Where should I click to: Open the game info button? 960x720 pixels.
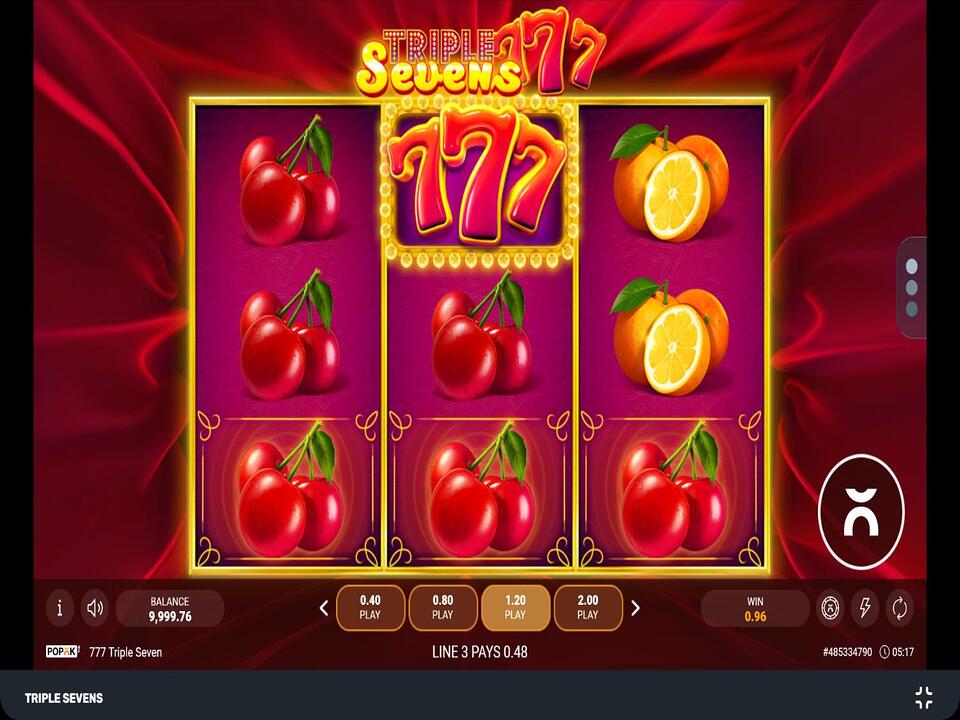coord(59,608)
